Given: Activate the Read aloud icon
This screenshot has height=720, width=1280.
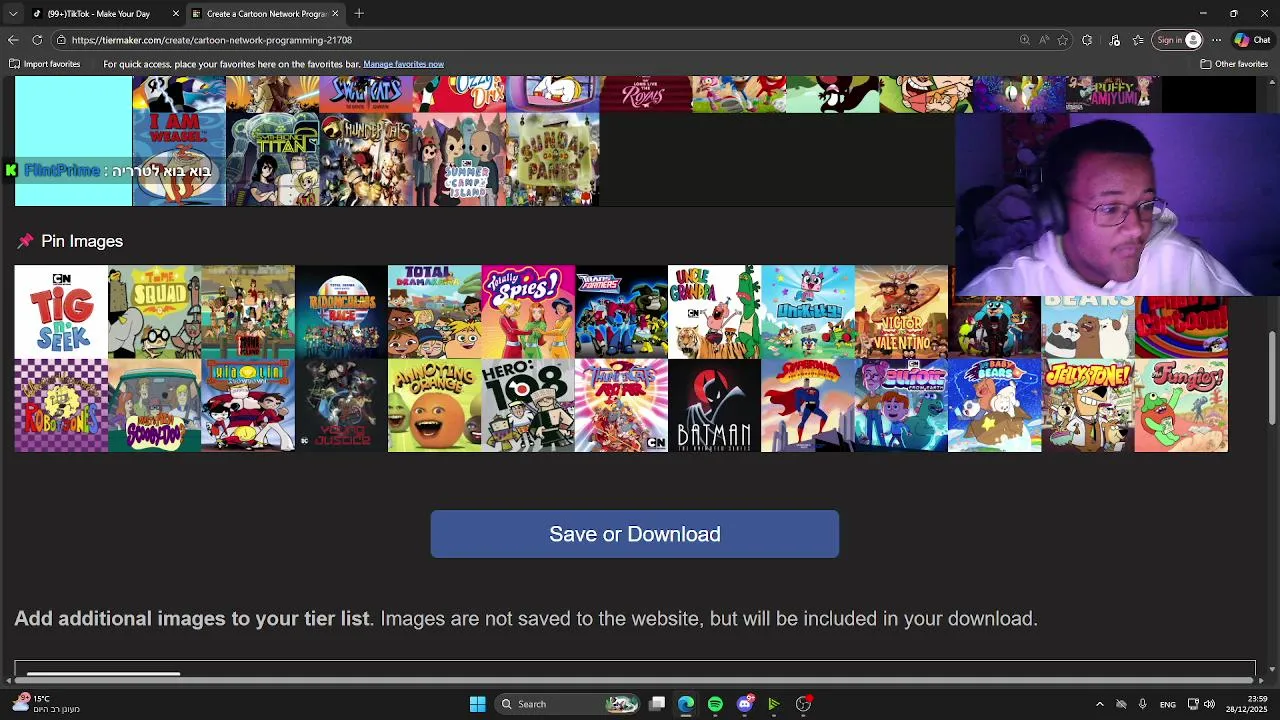Looking at the screenshot, I should [x=1044, y=40].
